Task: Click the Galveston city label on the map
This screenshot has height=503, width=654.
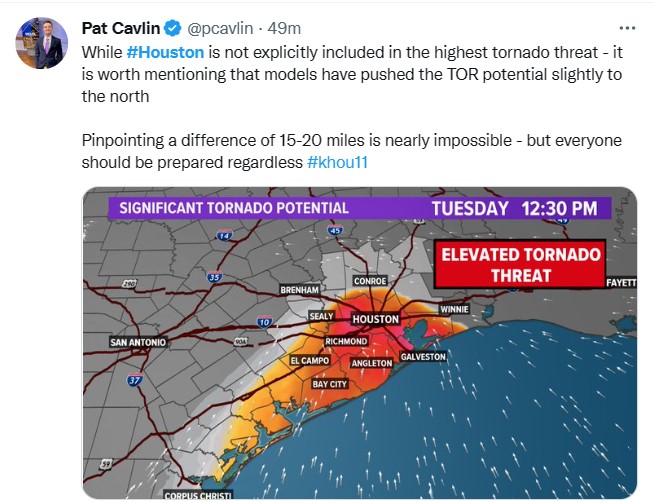Action: (x=422, y=356)
